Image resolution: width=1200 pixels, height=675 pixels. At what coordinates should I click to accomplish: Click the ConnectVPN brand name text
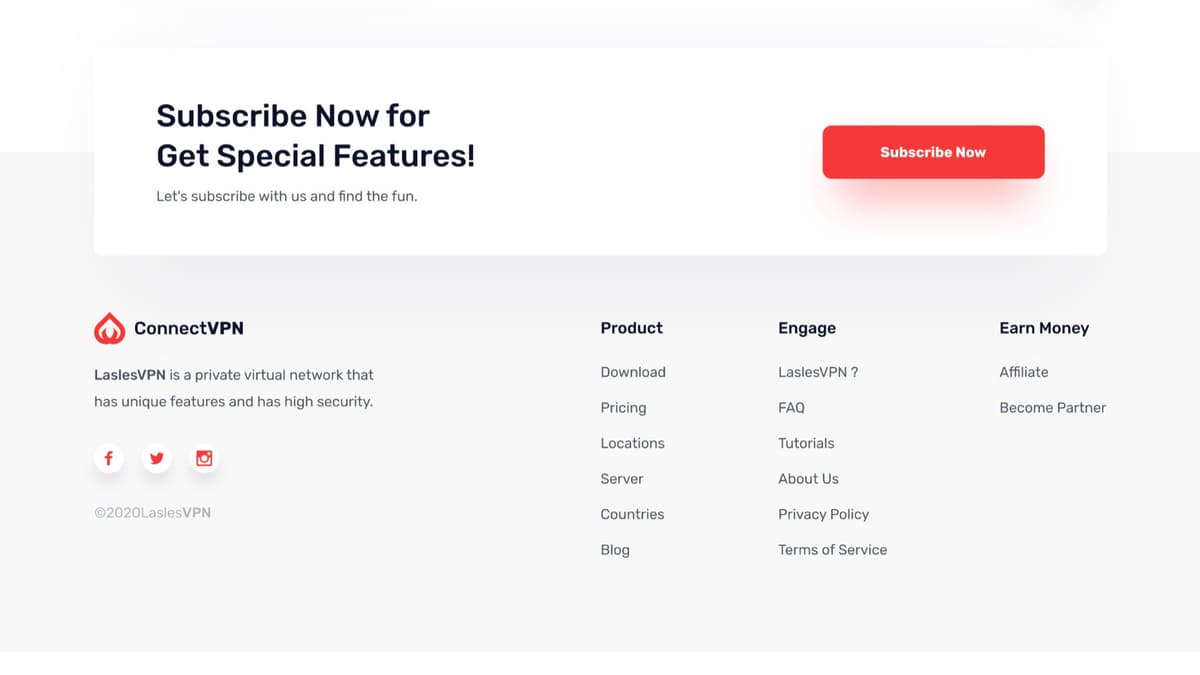[x=188, y=328]
